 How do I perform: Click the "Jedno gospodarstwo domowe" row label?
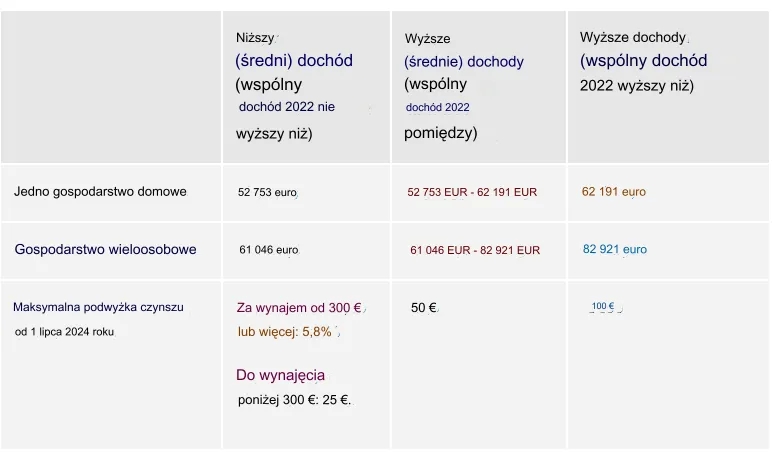100,191
